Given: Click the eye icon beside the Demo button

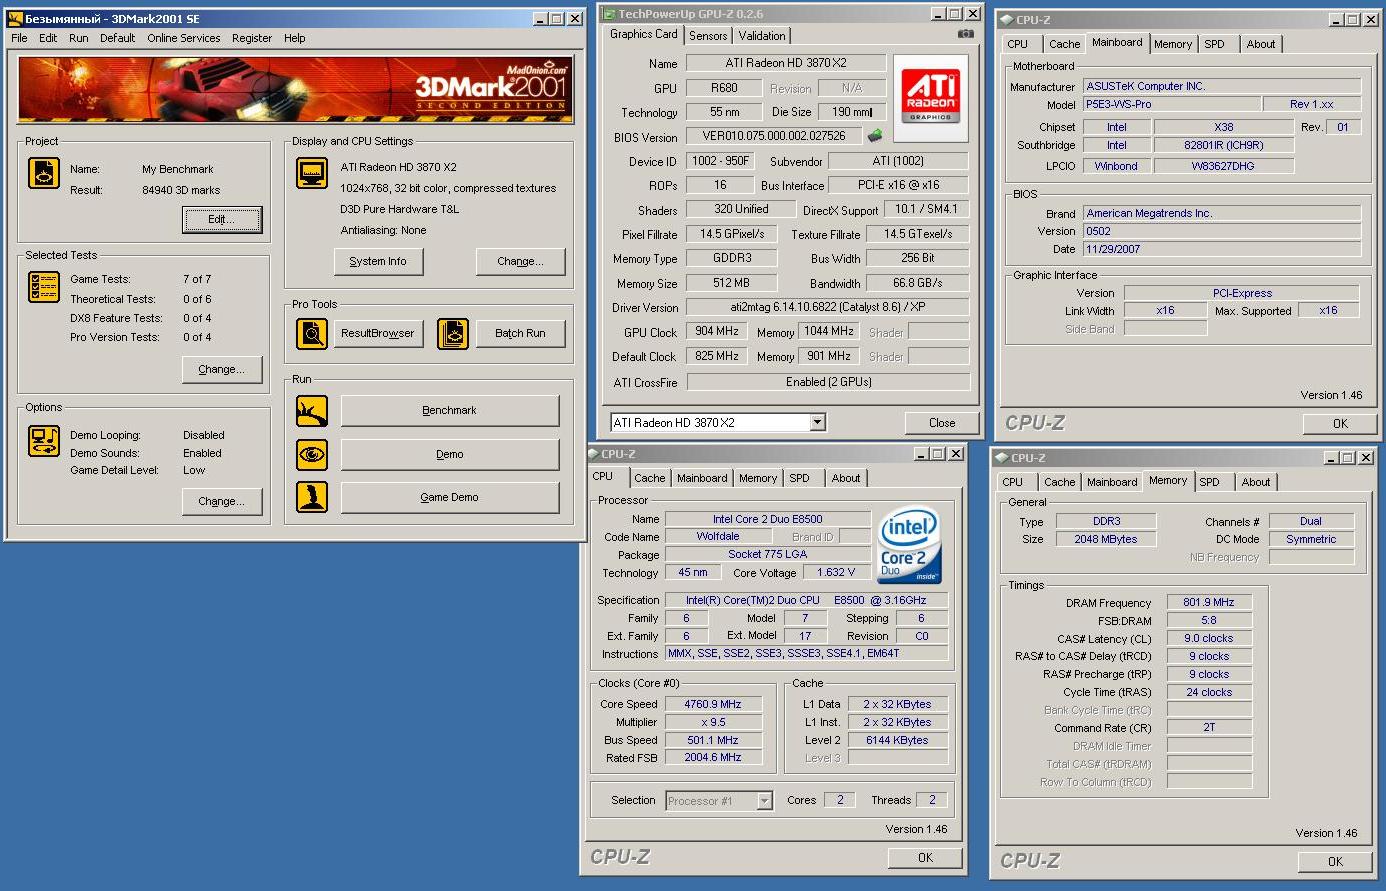Looking at the screenshot, I should click(312, 454).
